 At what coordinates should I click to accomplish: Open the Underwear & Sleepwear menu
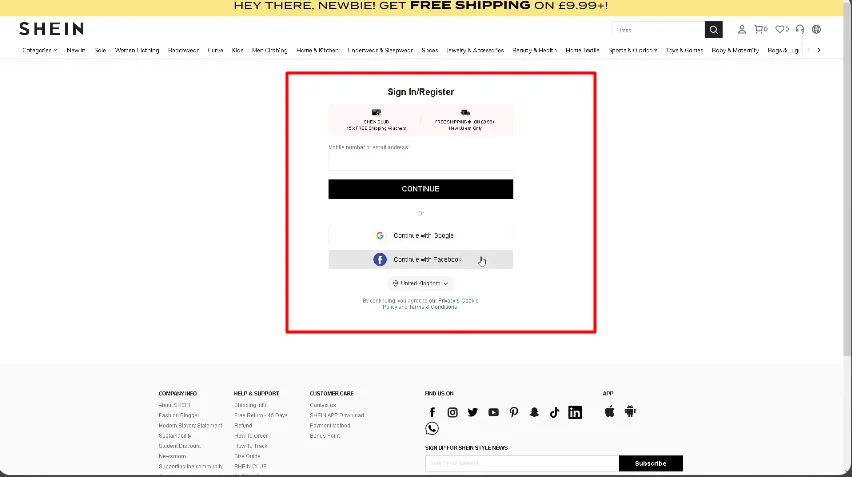[380, 50]
